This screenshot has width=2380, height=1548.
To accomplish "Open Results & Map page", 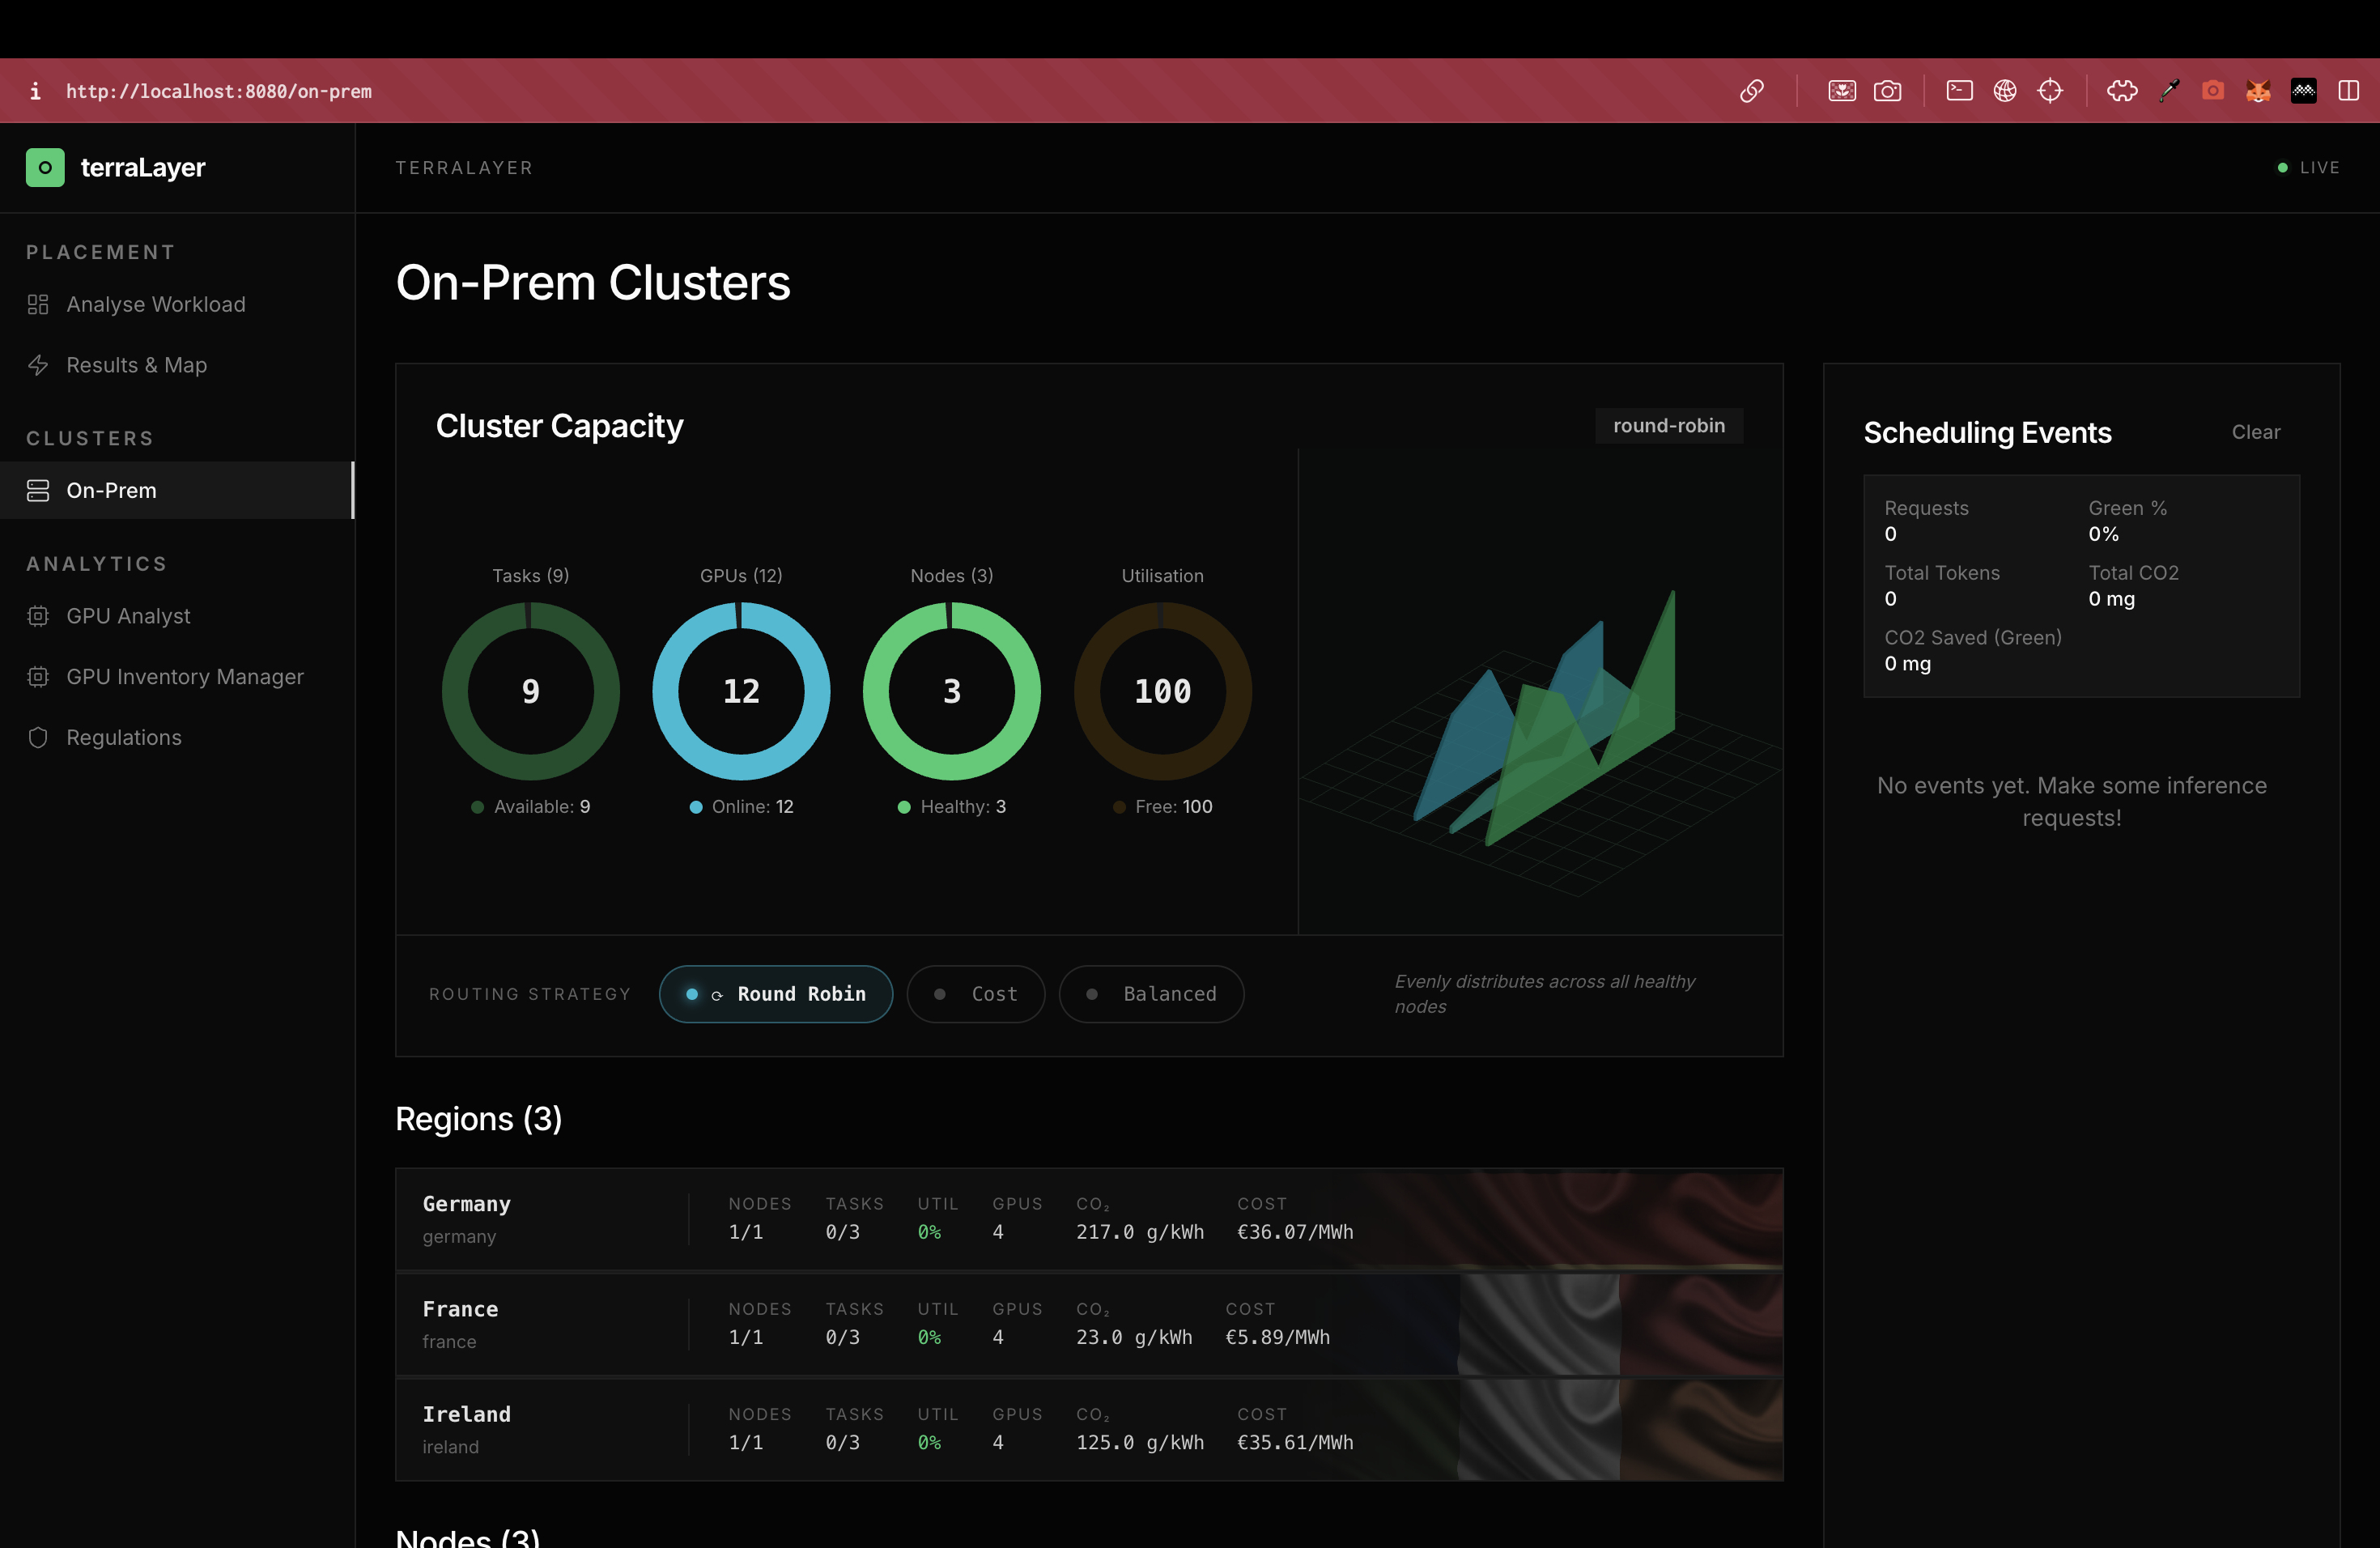I will (x=136, y=365).
